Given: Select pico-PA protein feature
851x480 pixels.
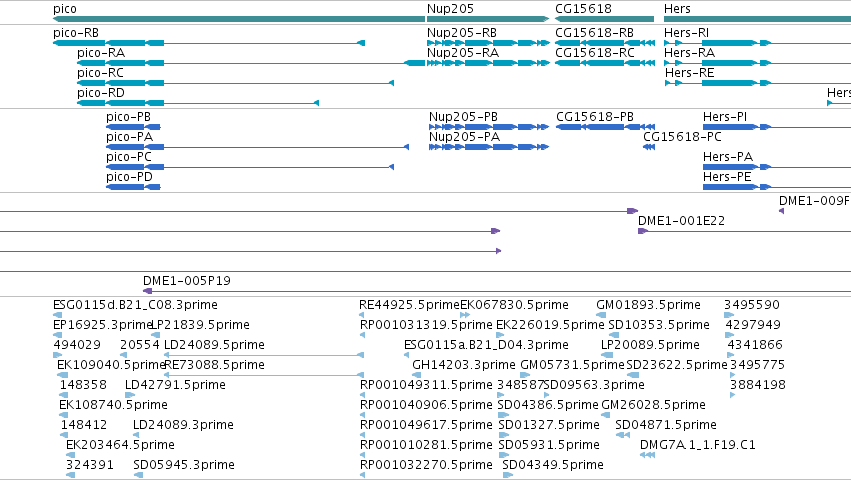Looking at the screenshot, I should click(257, 147).
